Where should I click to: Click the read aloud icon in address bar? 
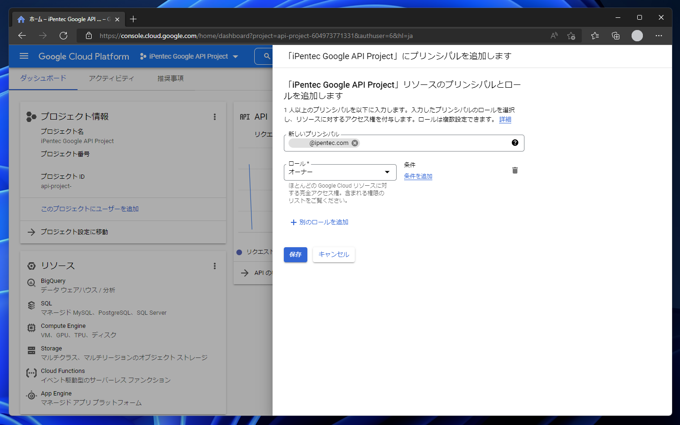pos(554,36)
